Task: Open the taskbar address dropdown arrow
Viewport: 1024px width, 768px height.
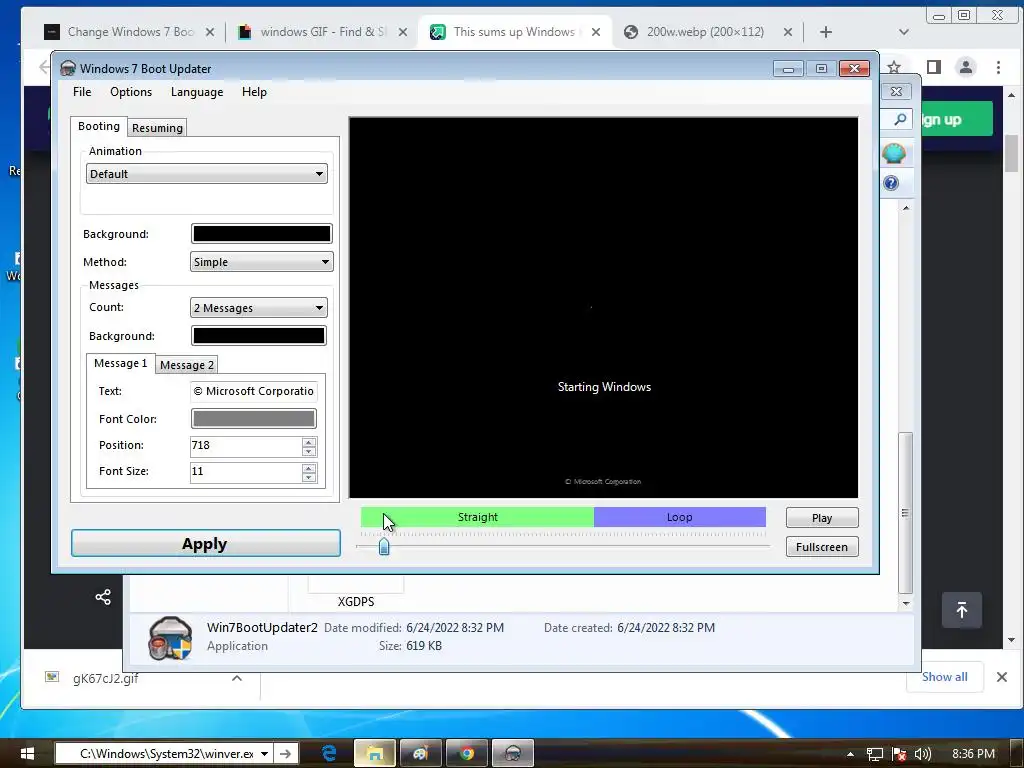Action: (x=264, y=754)
